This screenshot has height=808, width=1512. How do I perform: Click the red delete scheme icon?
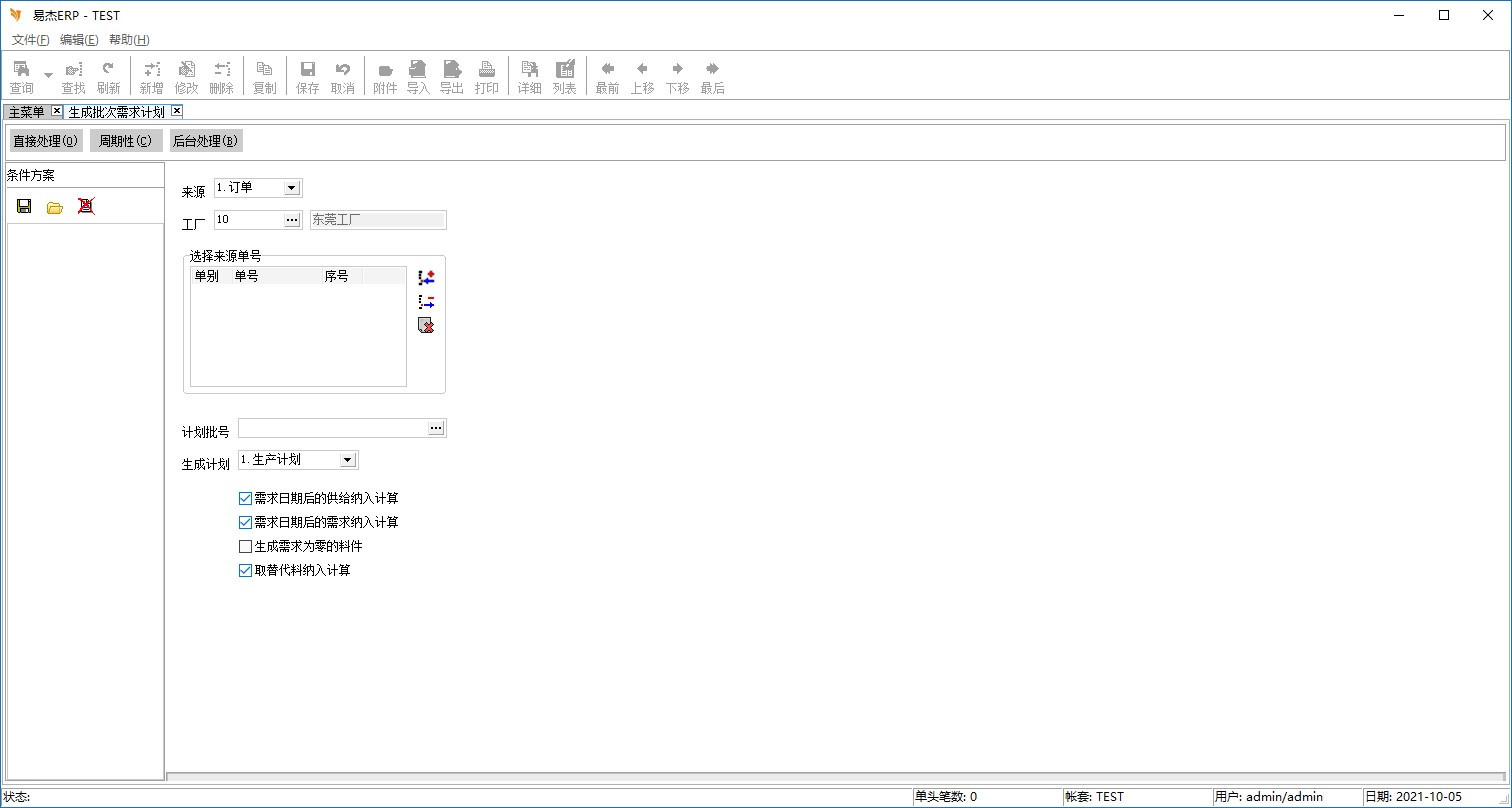(86, 206)
